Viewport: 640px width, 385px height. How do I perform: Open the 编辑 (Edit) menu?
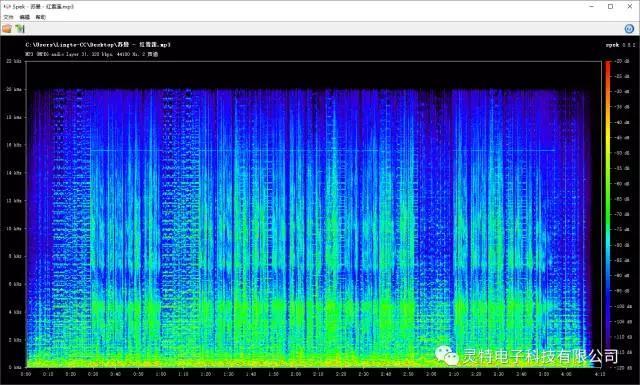25,17
